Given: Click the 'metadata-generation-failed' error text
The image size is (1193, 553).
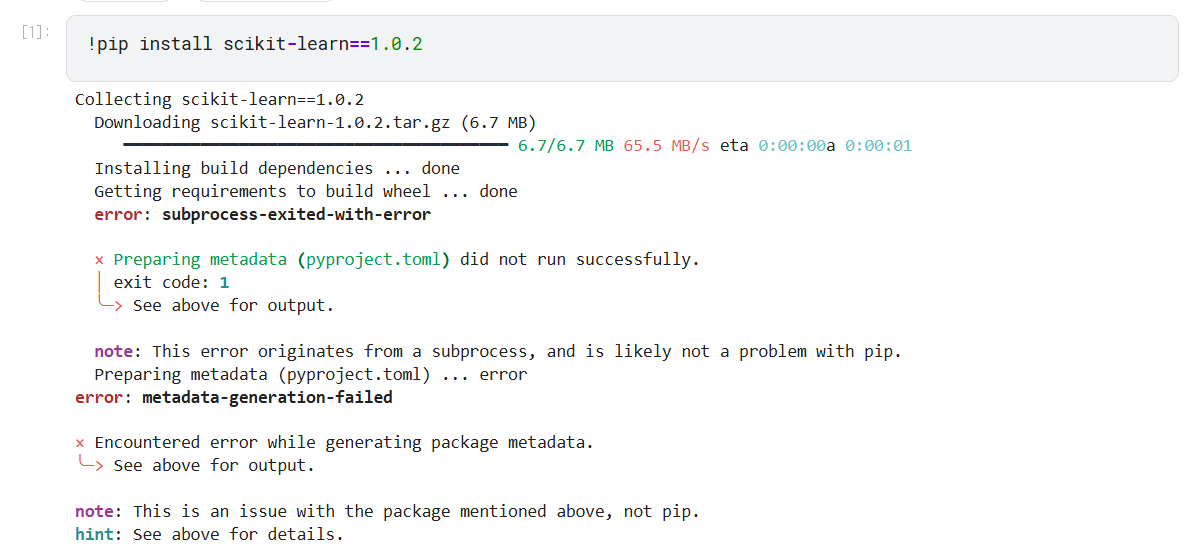Looking at the screenshot, I should pos(267,397).
